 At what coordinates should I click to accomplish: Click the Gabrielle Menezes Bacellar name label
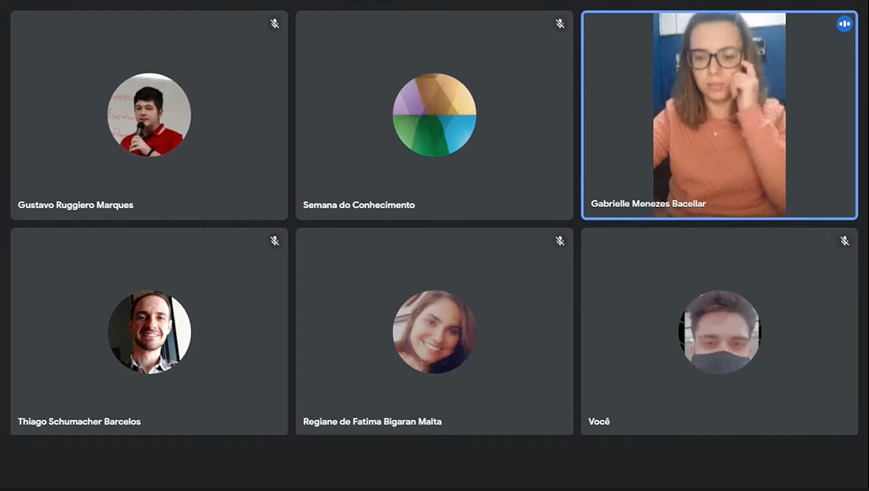click(648, 204)
